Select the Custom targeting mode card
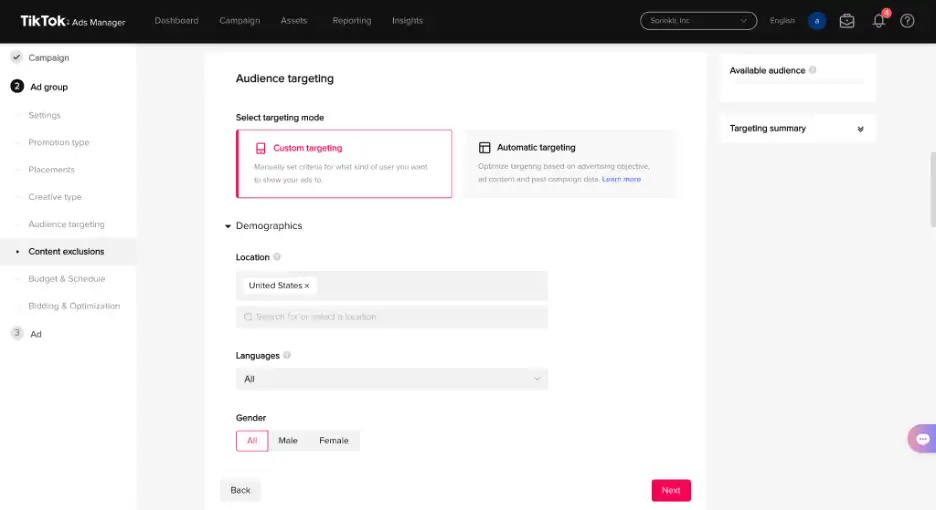Image resolution: width=936 pixels, height=510 pixels. pos(344,164)
